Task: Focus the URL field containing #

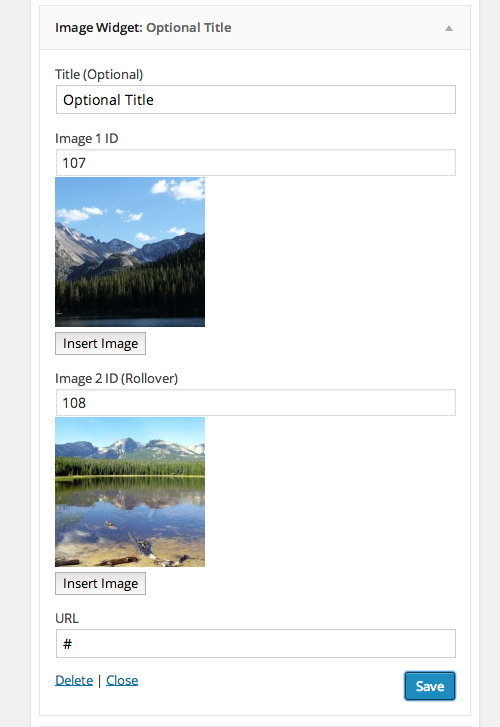Action: coord(256,644)
